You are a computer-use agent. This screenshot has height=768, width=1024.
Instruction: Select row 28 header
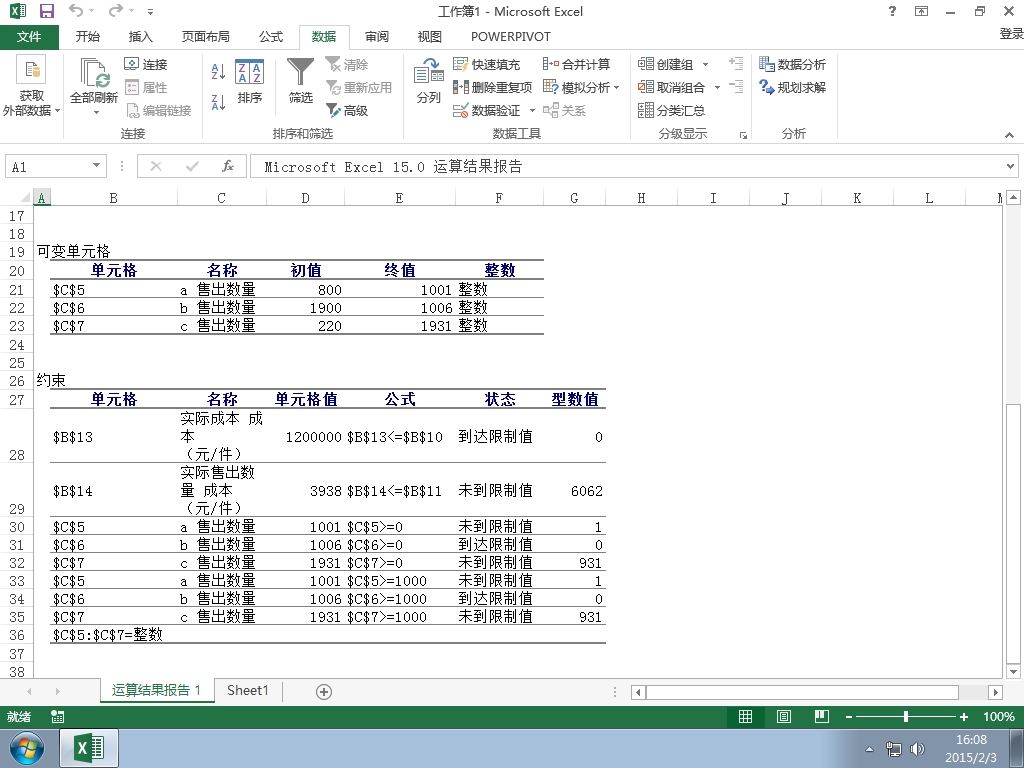pyautogui.click(x=16, y=436)
